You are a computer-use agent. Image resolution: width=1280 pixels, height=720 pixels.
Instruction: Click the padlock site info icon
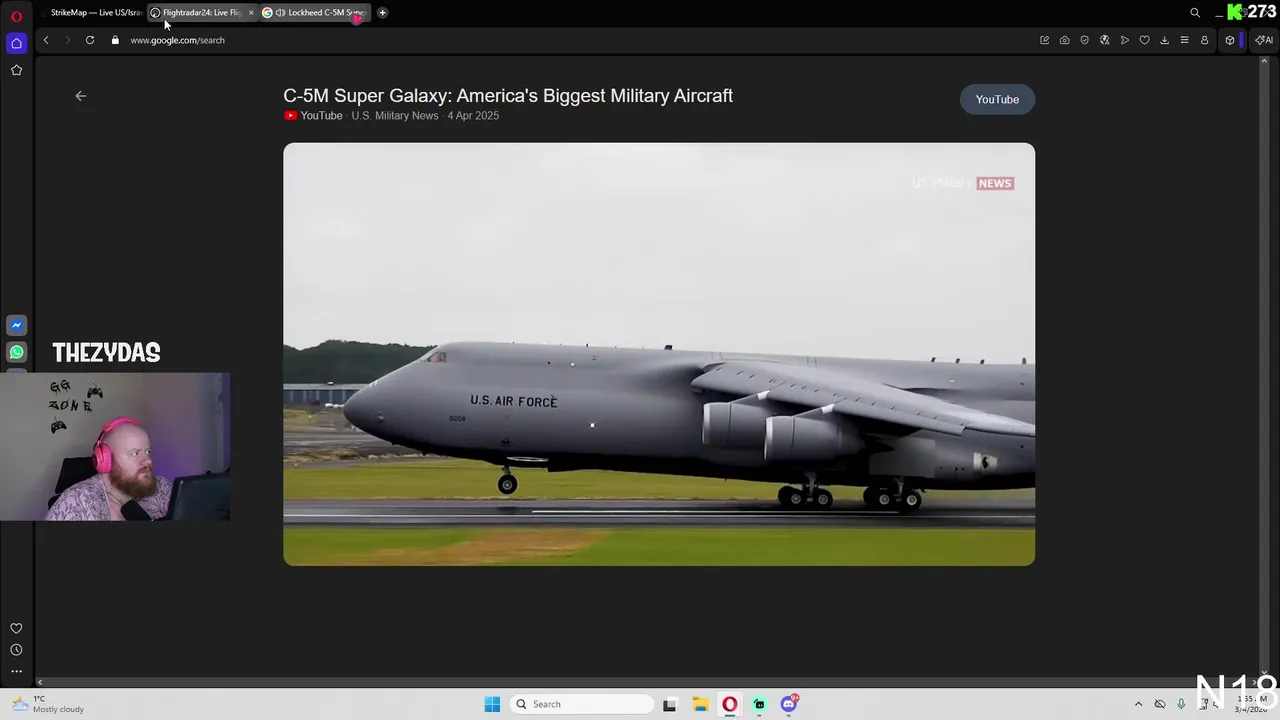pos(115,40)
